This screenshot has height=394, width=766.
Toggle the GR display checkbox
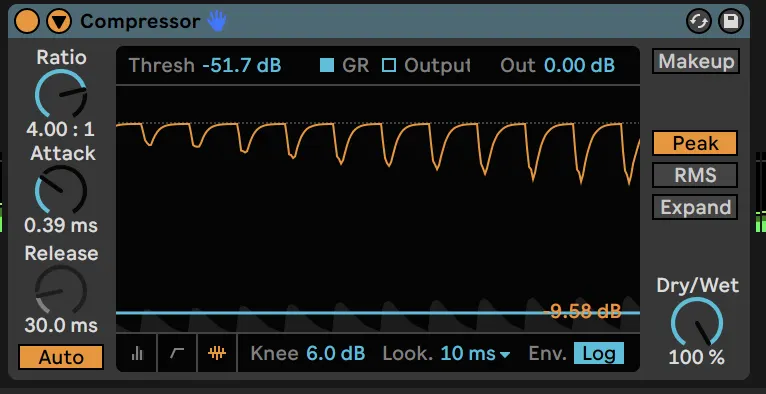[327, 65]
